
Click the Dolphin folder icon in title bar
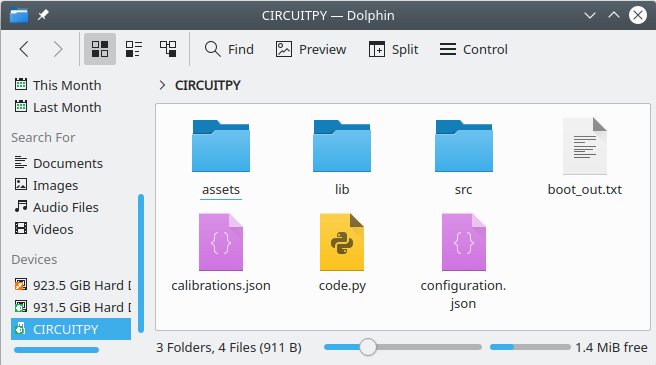[x=19, y=15]
